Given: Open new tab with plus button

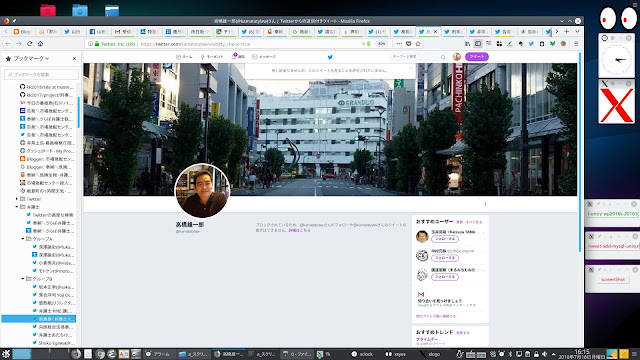Looking at the screenshot, I should pyautogui.click(x=567, y=31).
